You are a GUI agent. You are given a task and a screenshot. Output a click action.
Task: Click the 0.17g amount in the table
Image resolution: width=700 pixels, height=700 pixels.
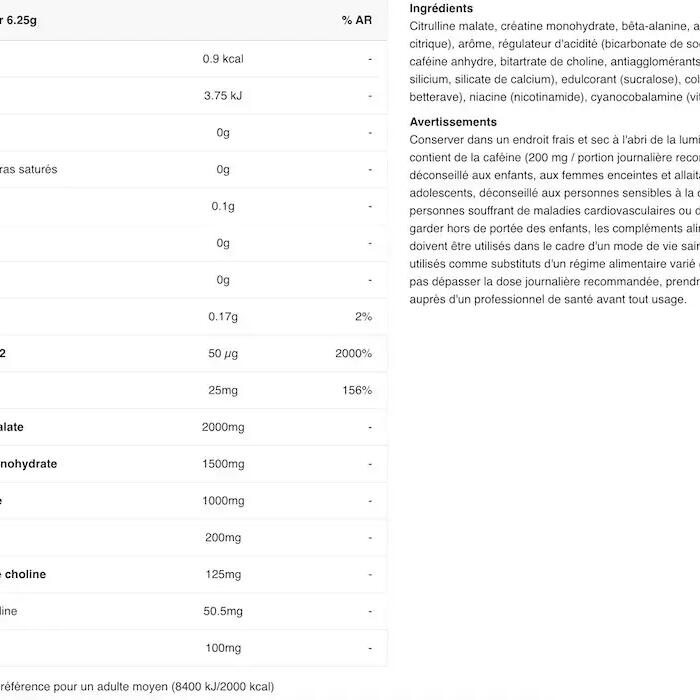223,317
